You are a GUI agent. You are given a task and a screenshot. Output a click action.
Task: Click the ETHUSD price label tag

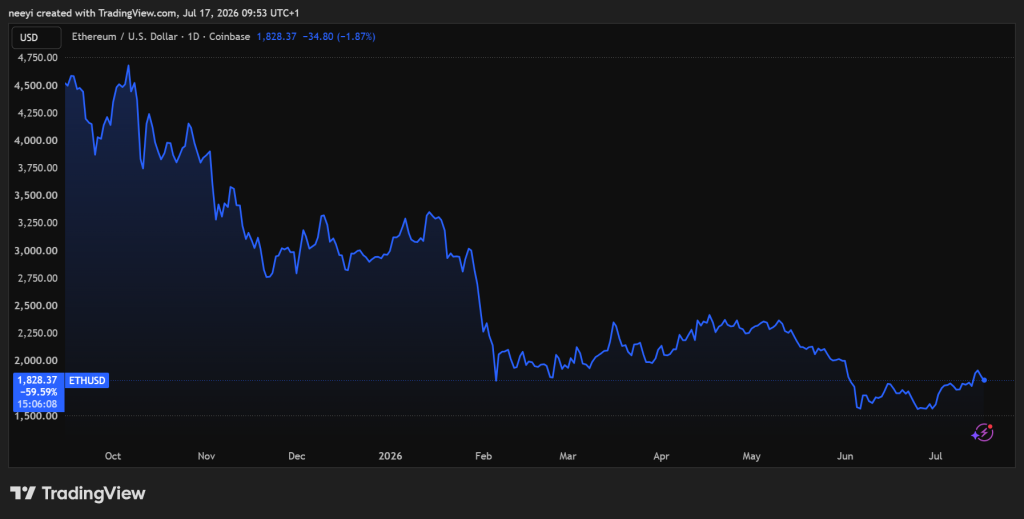coord(87,381)
